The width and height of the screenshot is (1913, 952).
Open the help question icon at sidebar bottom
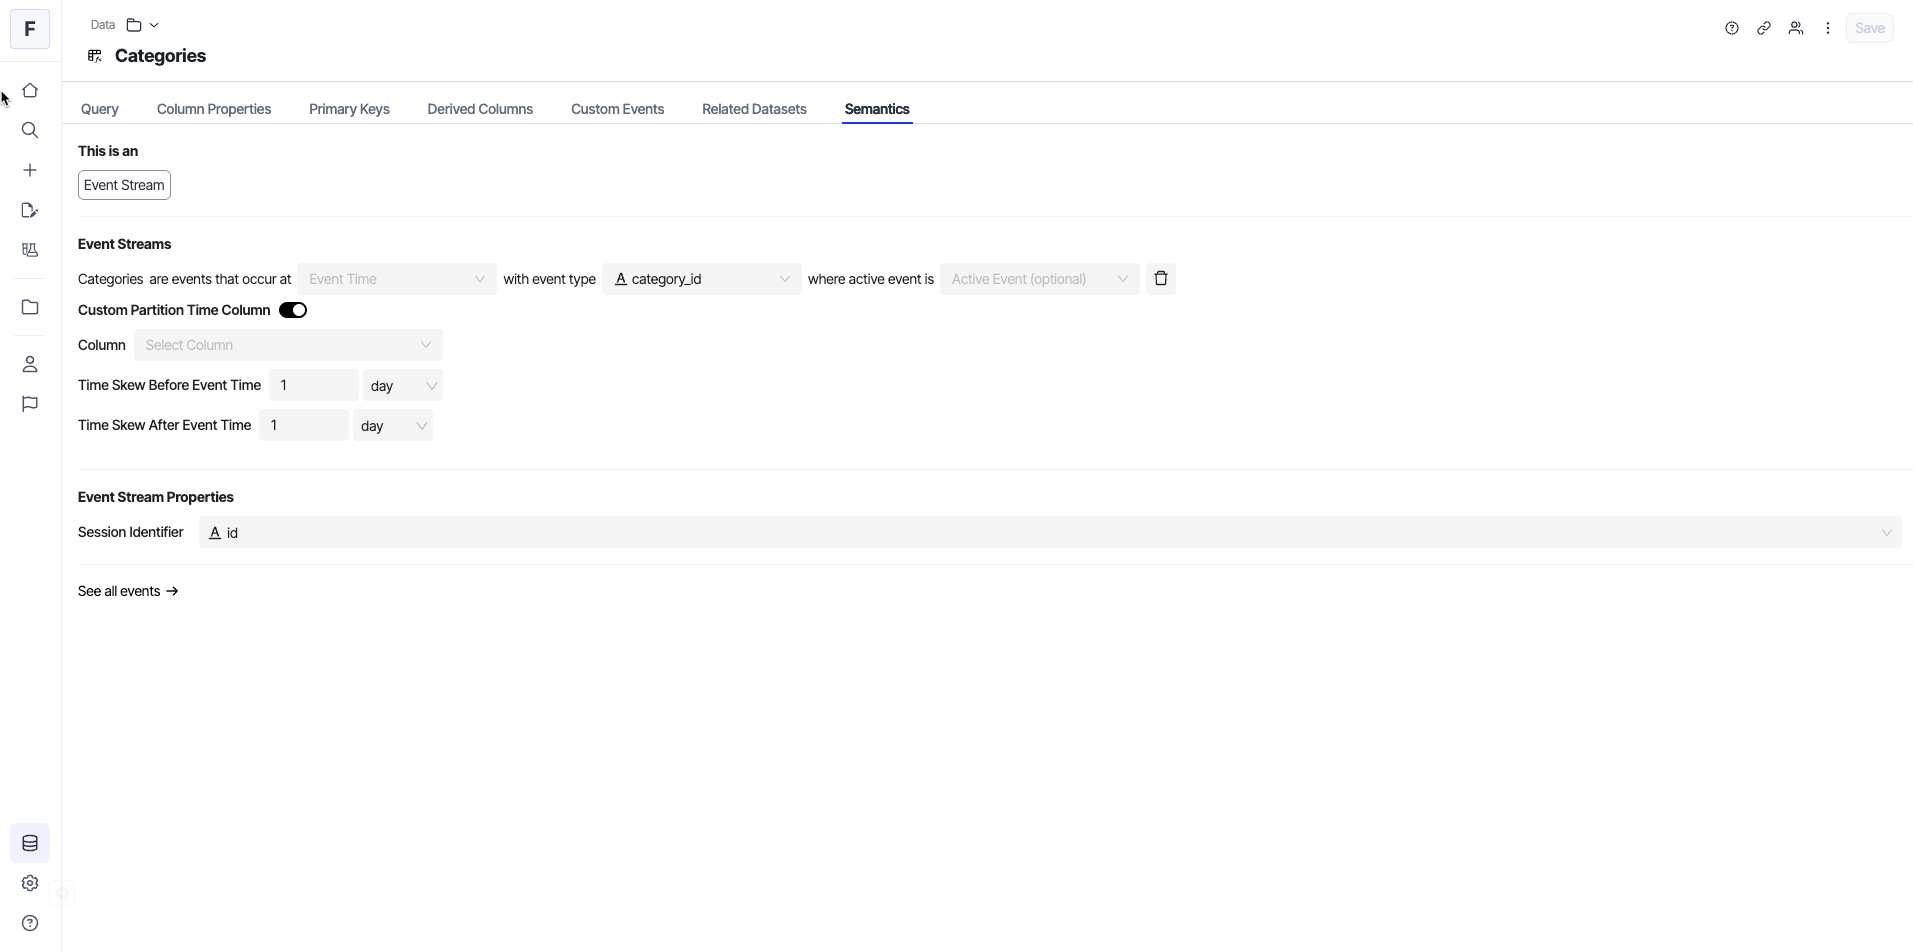(30, 924)
